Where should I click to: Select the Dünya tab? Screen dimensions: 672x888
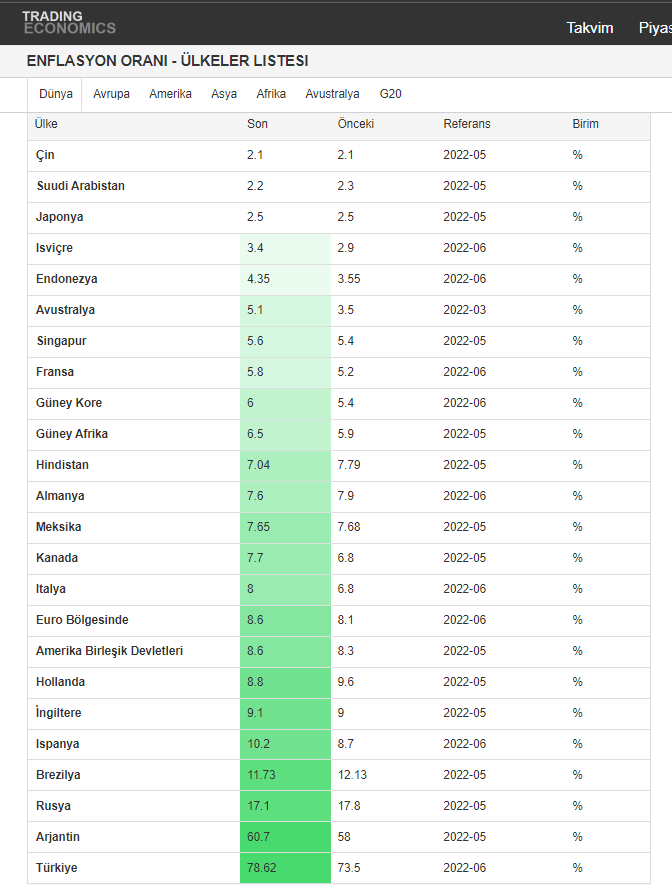click(x=56, y=94)
